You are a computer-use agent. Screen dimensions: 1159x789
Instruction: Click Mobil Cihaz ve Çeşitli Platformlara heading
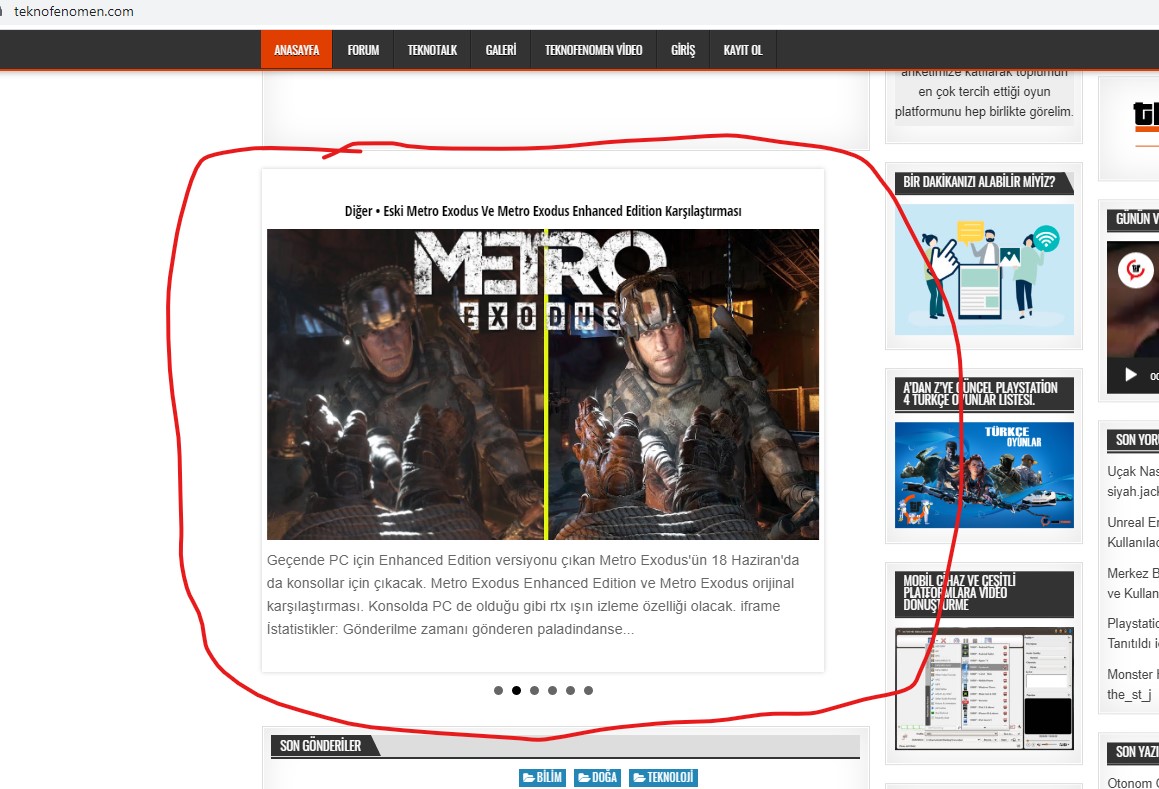pyautogui.click(x=959, y=592)
